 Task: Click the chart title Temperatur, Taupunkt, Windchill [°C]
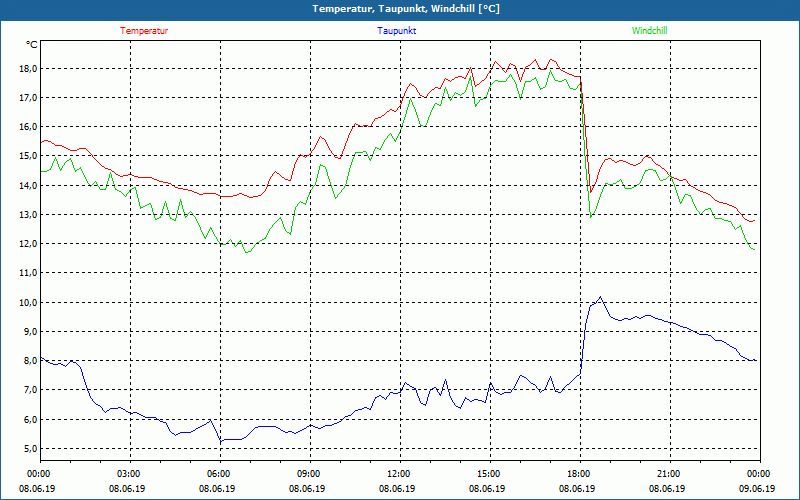(x=406, y=9)
